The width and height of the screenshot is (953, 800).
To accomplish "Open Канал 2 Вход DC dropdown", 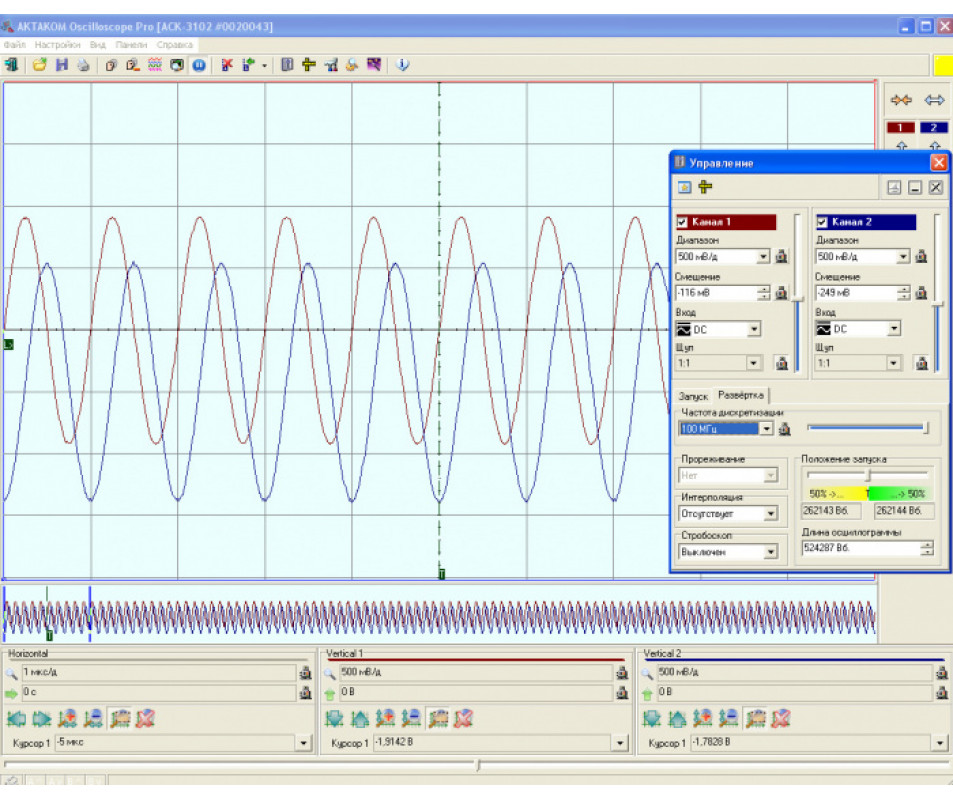I will pos(893,329).
